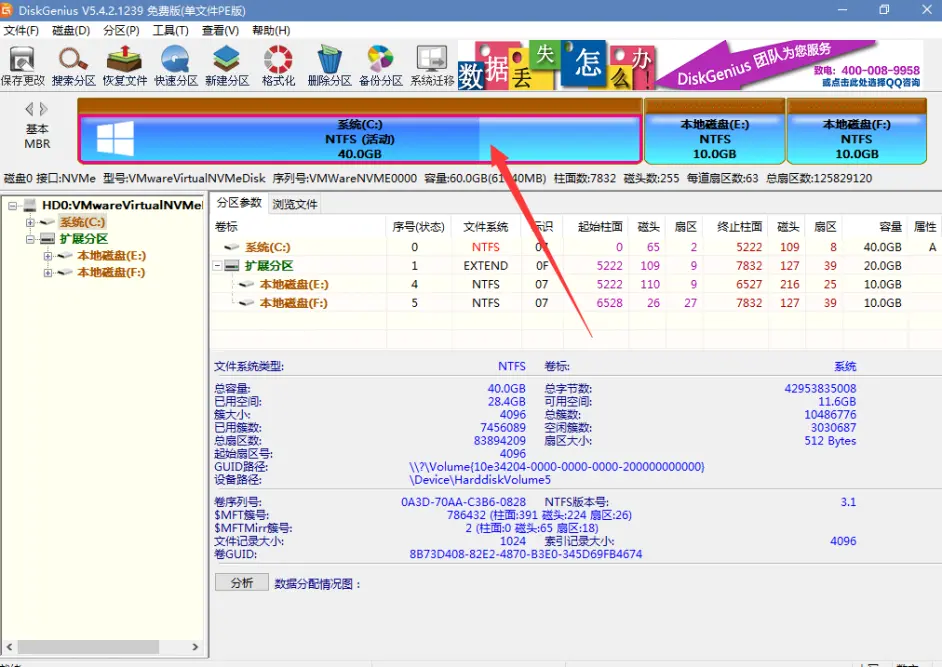Click the DiskGenius app icon in title bar
942x667 pixels.
(7, 10)
